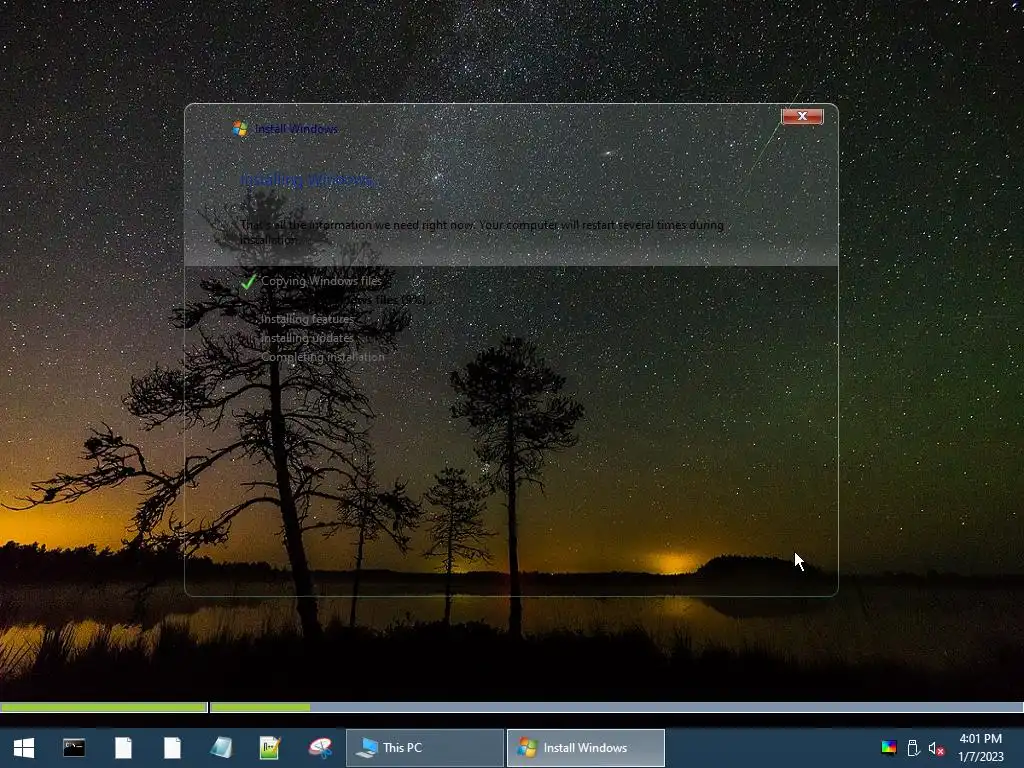Image resolution: width=1024 pixels, height=768 pixels.
Task: Open the blue tilted notepad taskbar icon
Action: 221,748
